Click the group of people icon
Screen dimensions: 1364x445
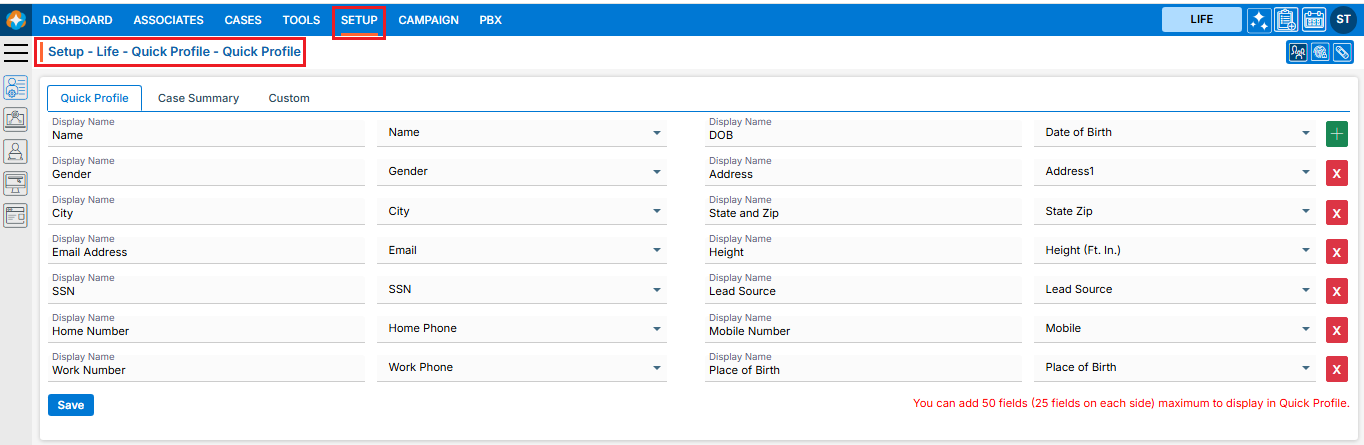(x=1297, y=53)
